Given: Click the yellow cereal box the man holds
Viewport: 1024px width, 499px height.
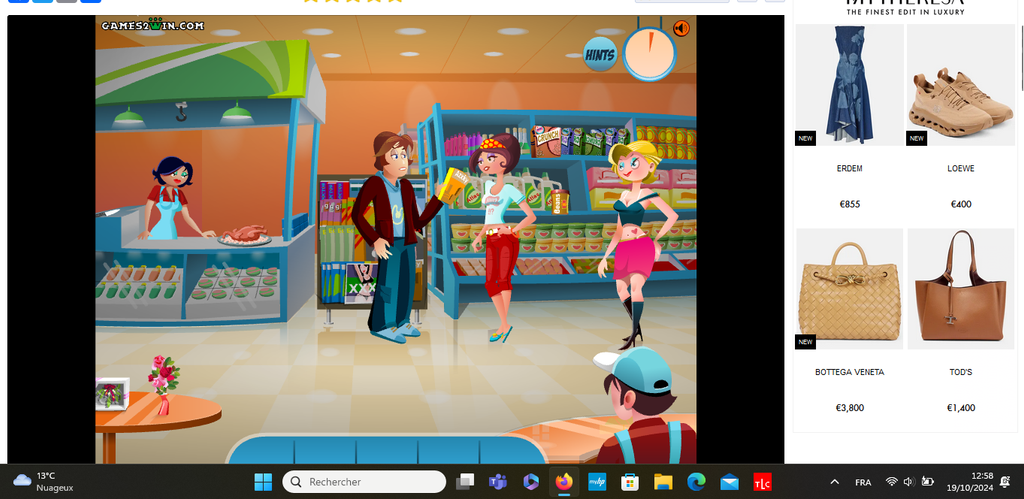Looking at the screenshot, I should [453, 184].
